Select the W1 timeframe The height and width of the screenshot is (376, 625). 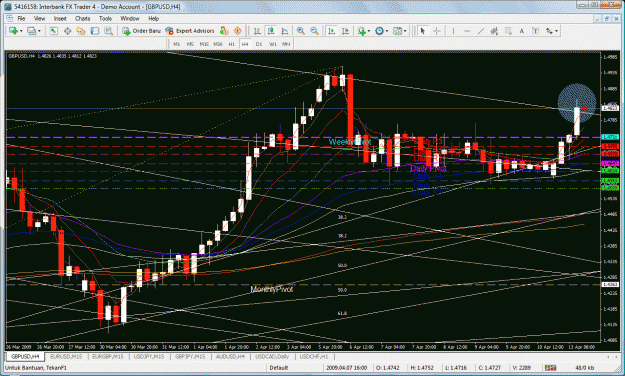[x=273, y=44]
